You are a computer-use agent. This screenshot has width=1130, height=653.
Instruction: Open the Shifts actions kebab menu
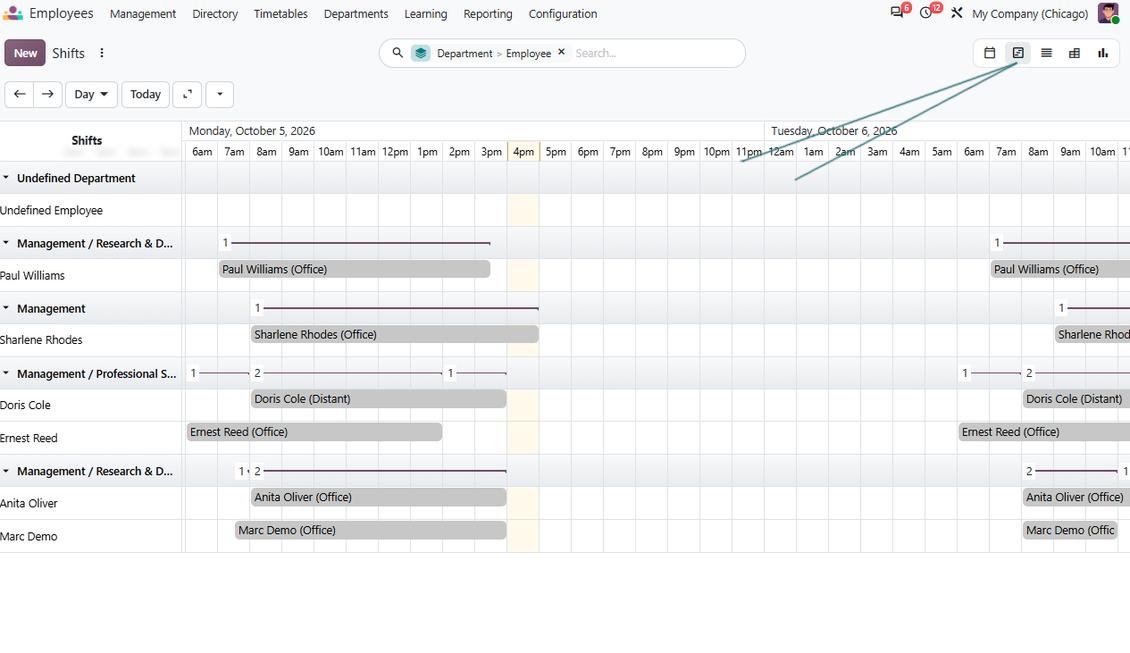click(102, 53)
